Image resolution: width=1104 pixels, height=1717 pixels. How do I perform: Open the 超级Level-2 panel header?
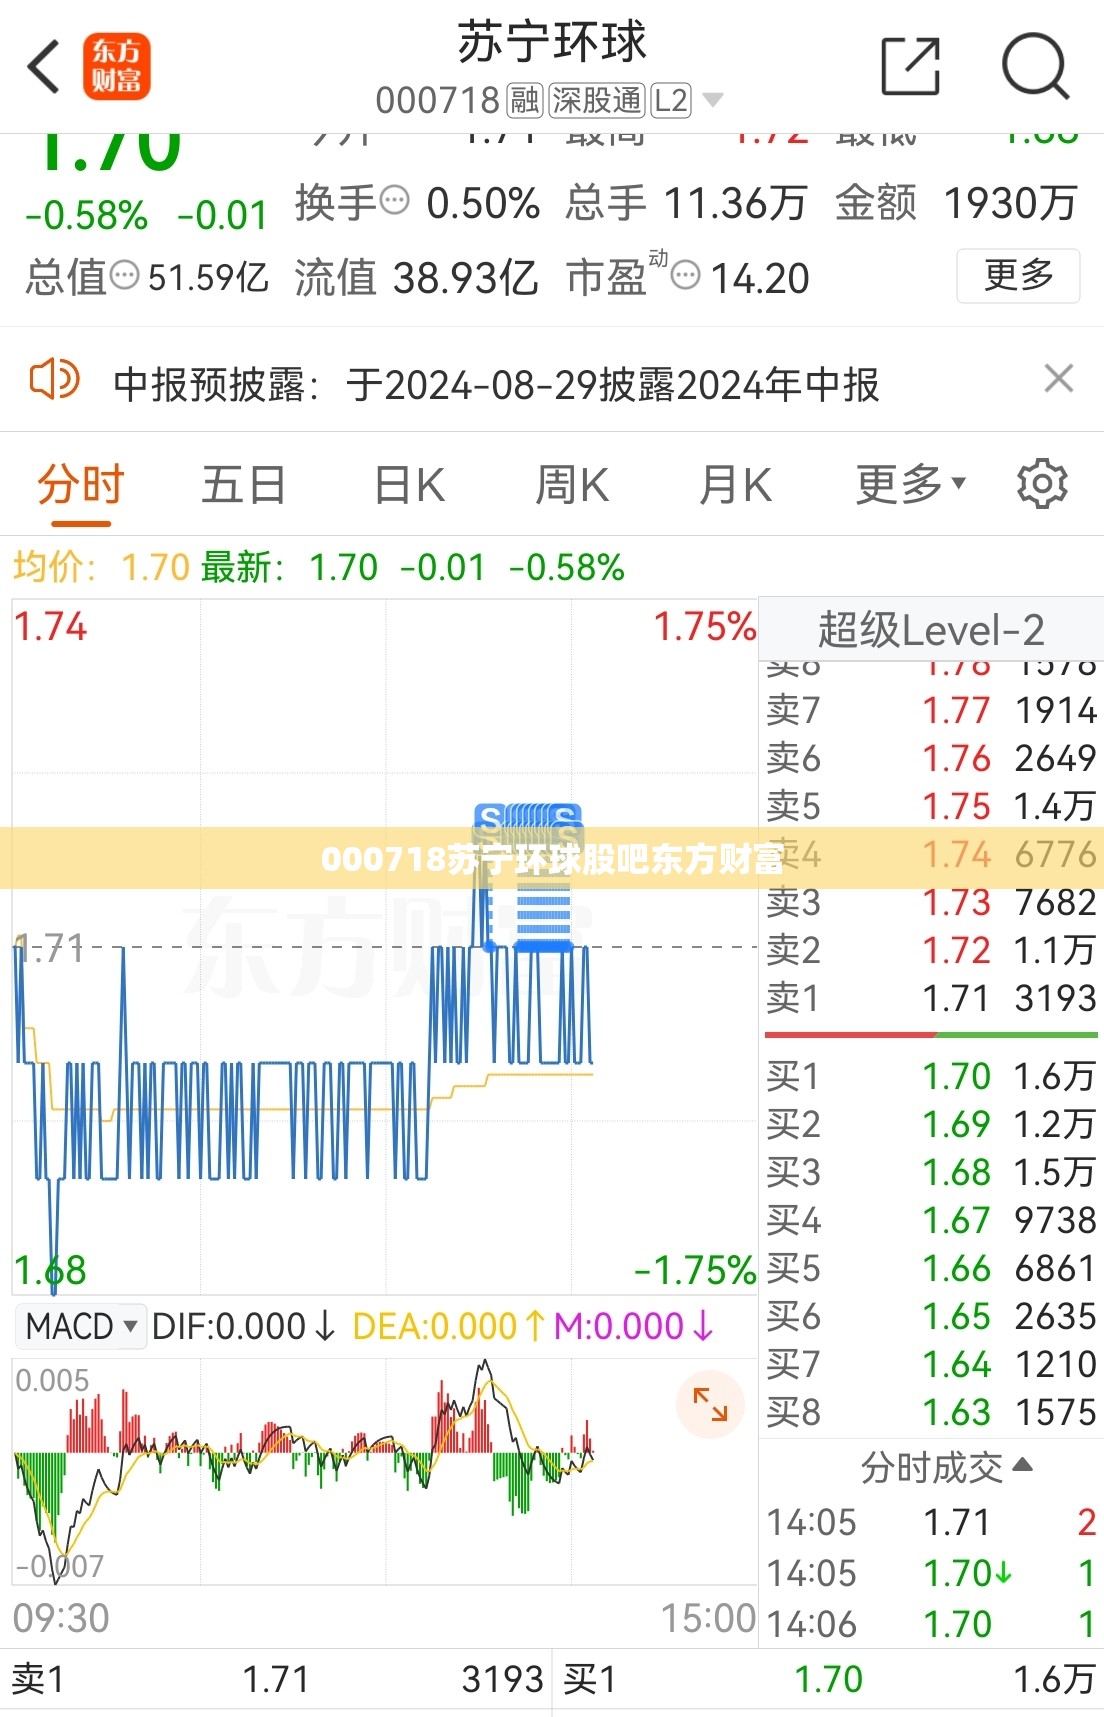(x=931, y=630)
